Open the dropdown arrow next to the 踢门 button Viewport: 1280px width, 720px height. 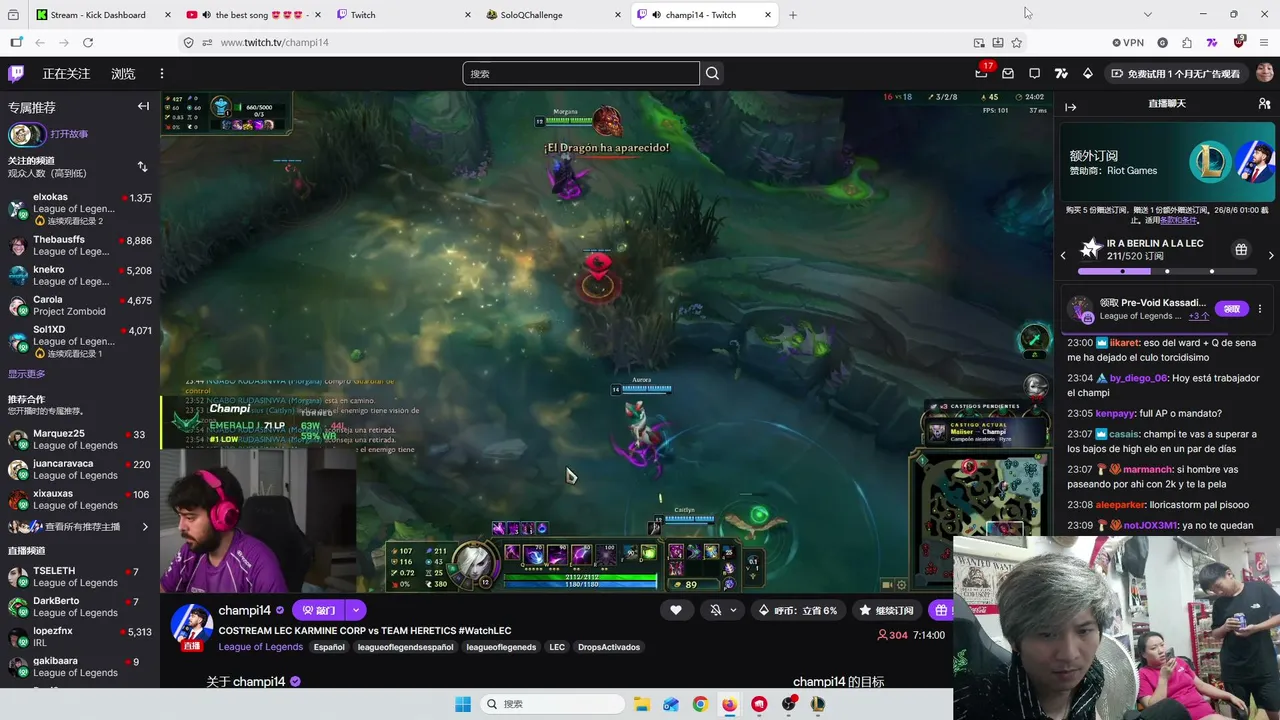click(x=355, y=610)
